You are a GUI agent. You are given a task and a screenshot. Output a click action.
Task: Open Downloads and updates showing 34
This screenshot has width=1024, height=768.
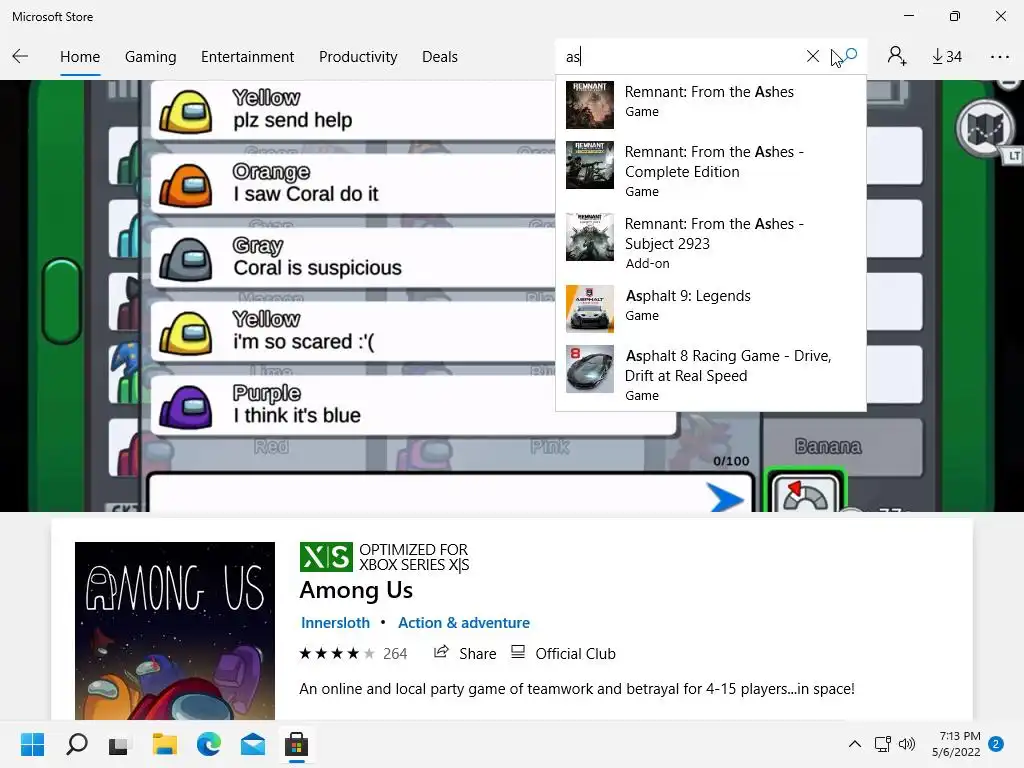click(x=947, y=57)
